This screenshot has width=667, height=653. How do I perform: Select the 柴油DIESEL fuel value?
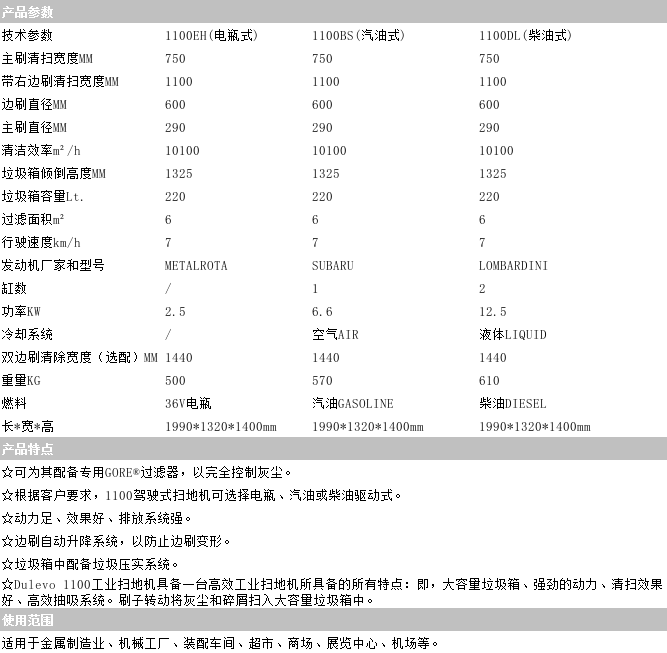point(513,404)
